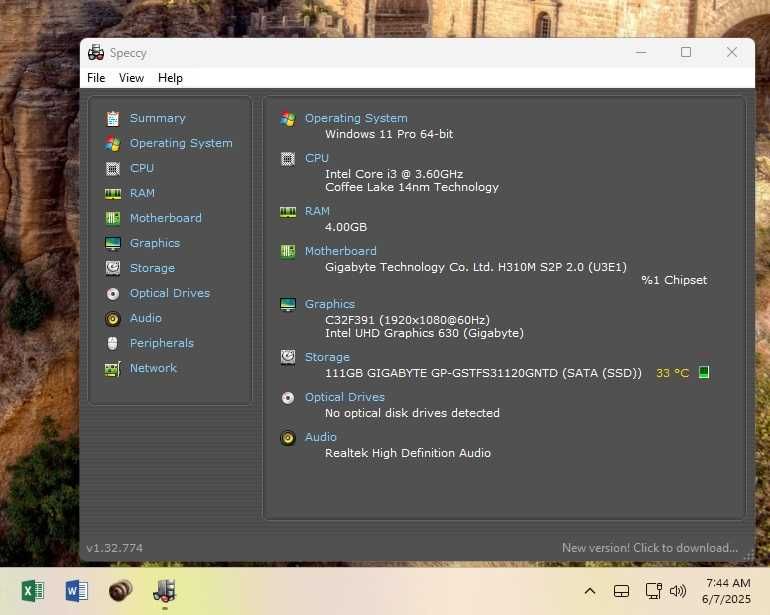Click 'Intel Core i3 @ 3.60GHz' text

pos(394,174)
